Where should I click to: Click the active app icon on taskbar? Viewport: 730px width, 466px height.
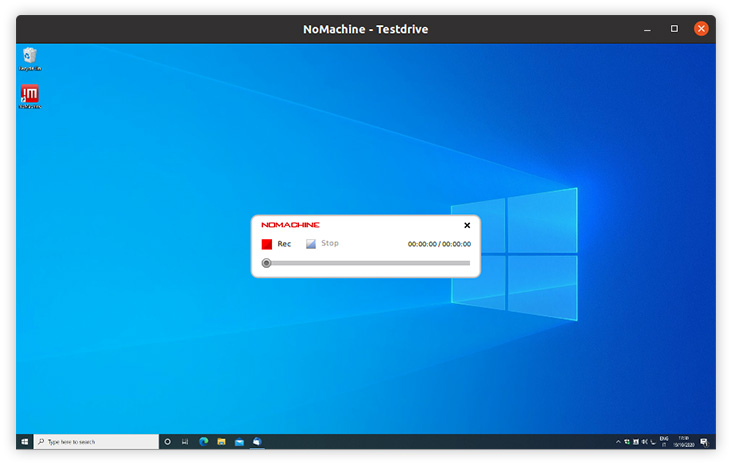257,441
